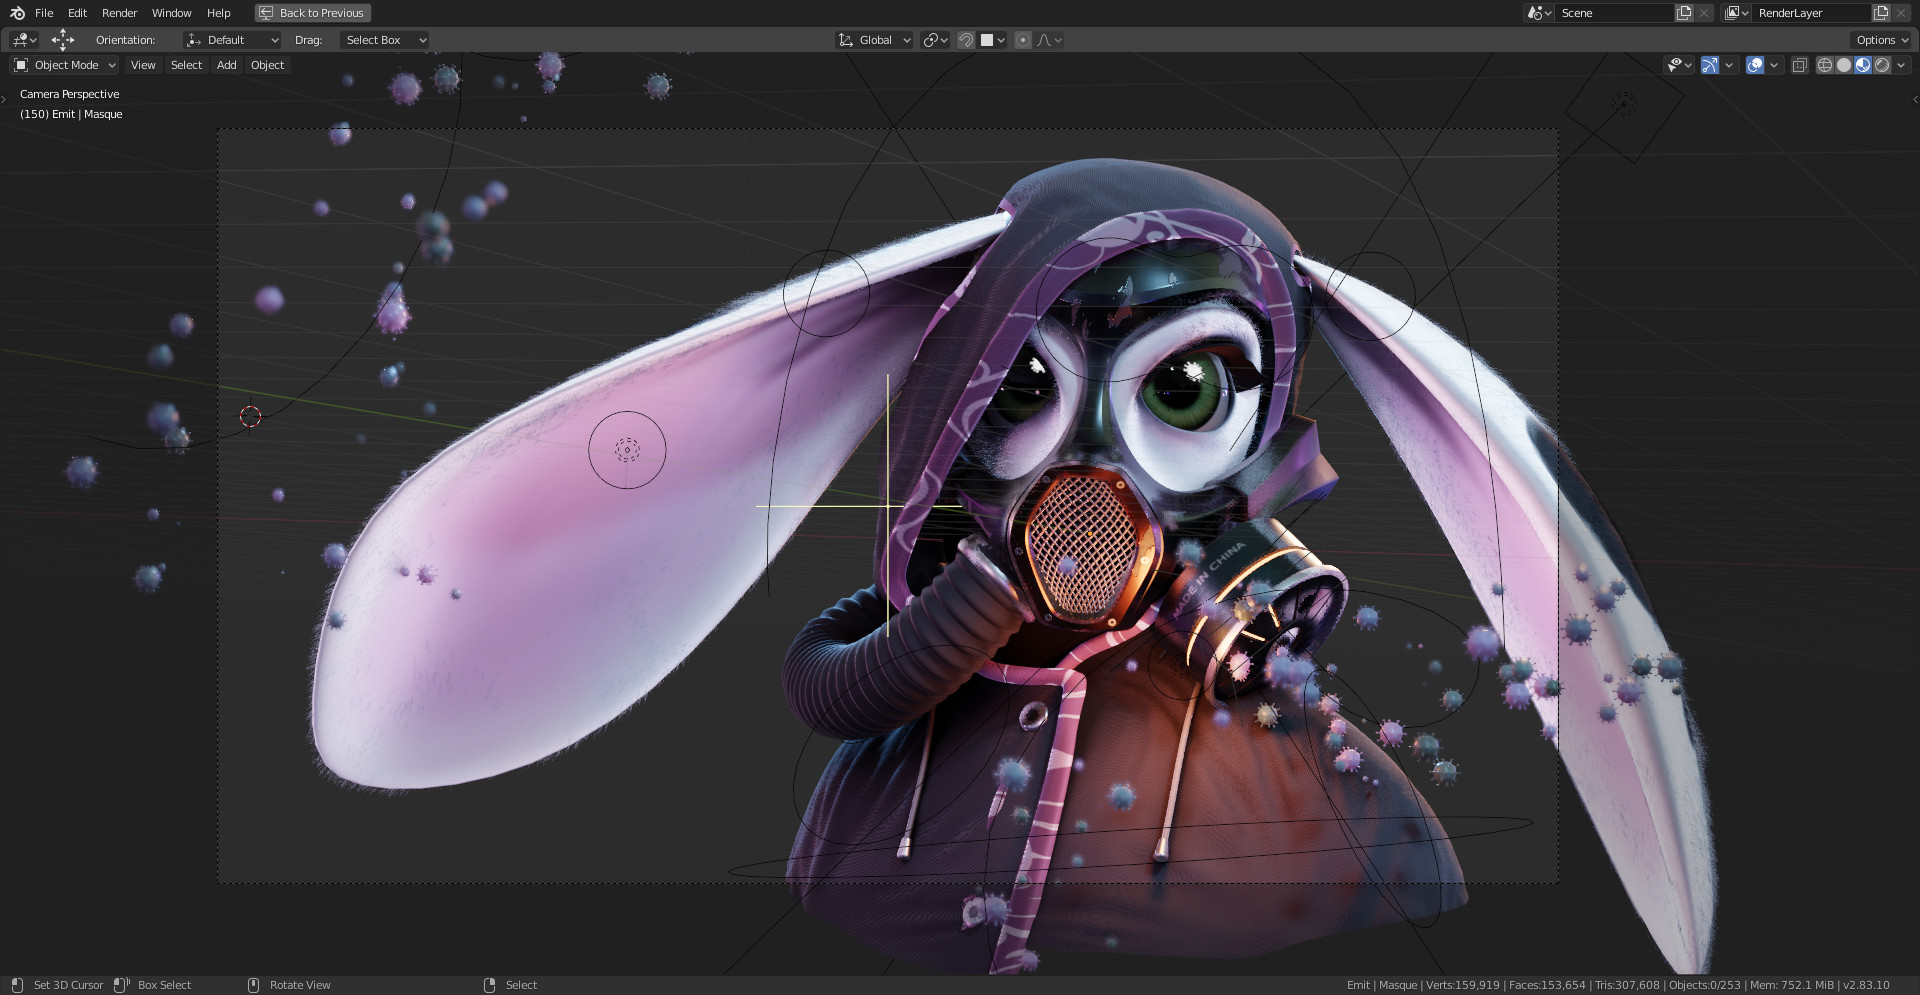Open the editor type selector dropdown
The image size is (1920, 995).
[24, 40]
